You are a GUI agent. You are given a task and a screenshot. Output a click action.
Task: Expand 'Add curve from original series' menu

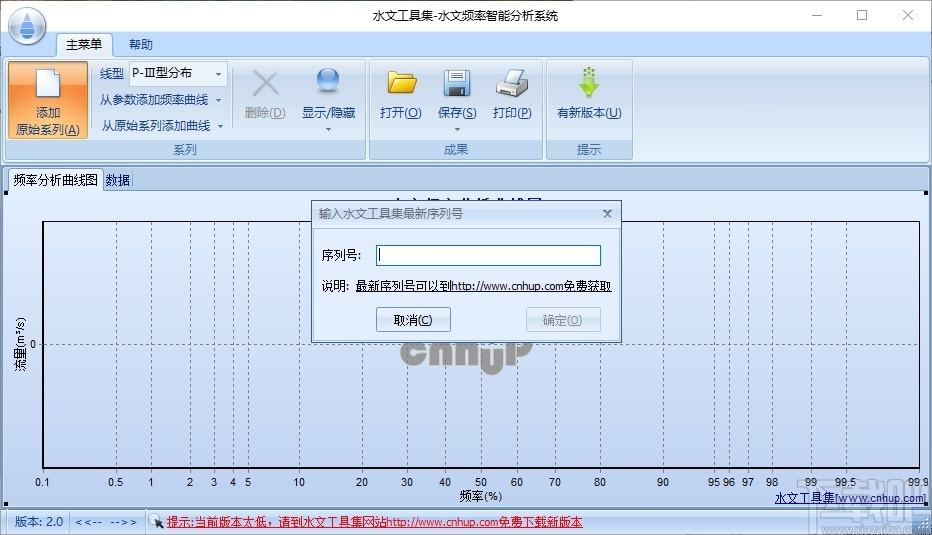coord(220,126)
